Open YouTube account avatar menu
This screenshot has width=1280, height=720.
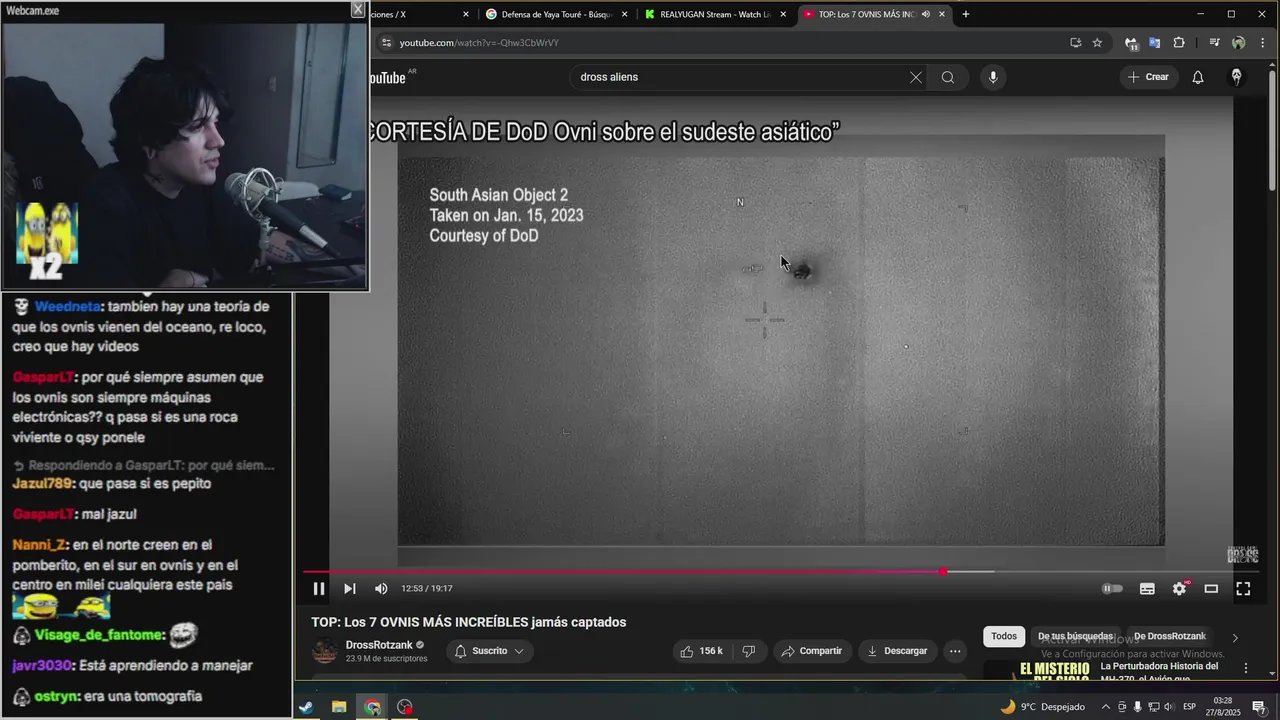click(x=1237, y=77)
